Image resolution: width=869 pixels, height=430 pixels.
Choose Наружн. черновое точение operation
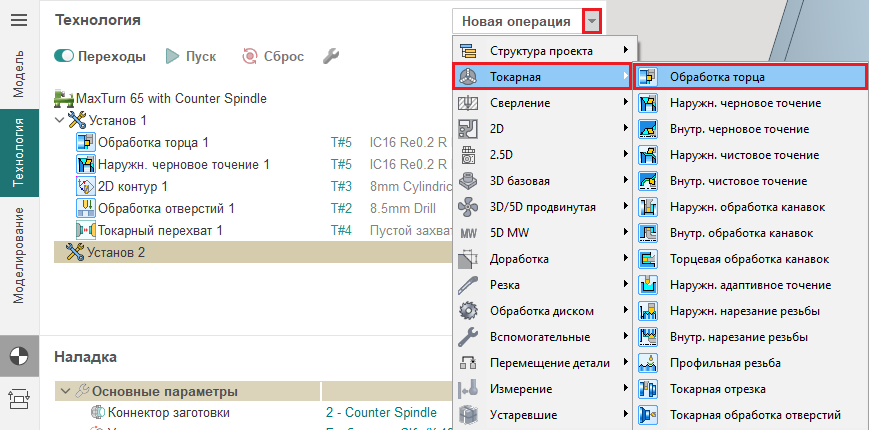click(x=745, y=103)
